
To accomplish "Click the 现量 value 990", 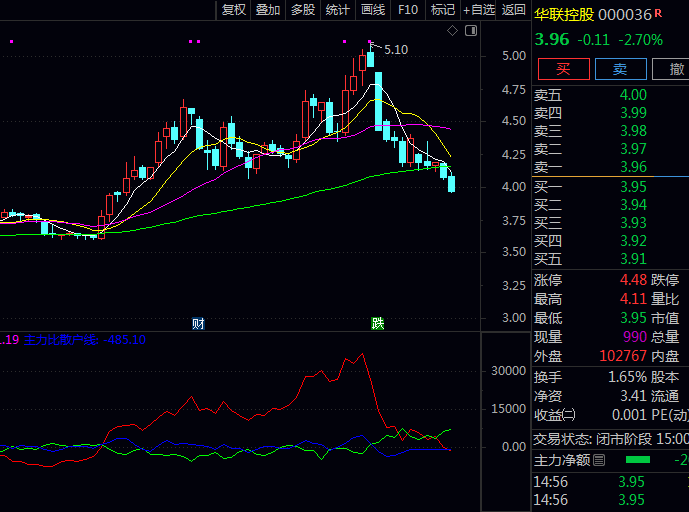I will click(x=635, y=337).
